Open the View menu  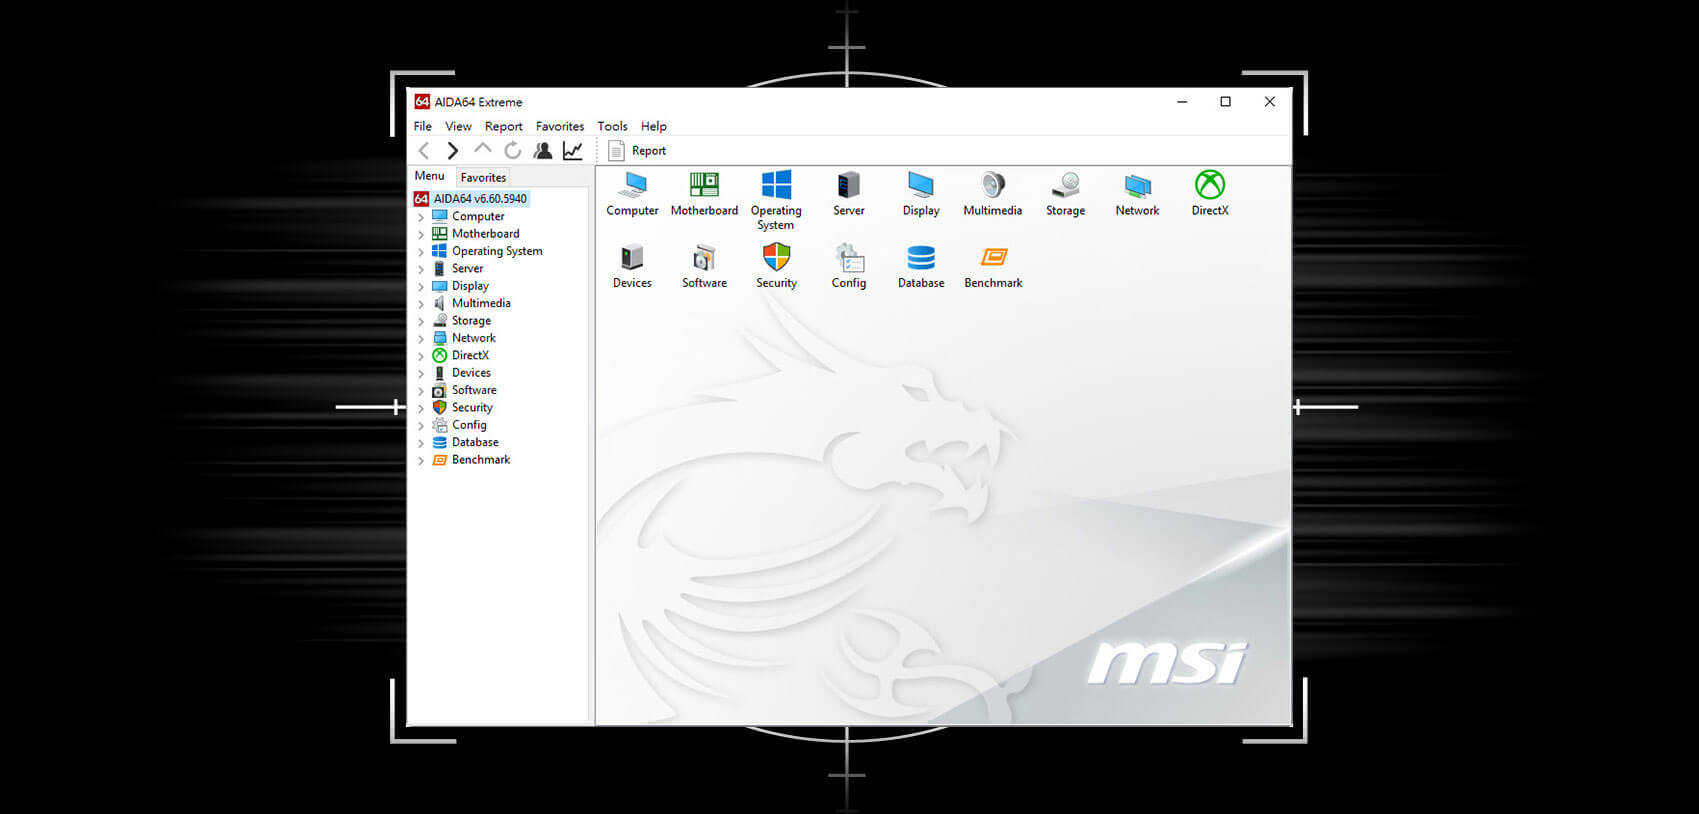458,126
